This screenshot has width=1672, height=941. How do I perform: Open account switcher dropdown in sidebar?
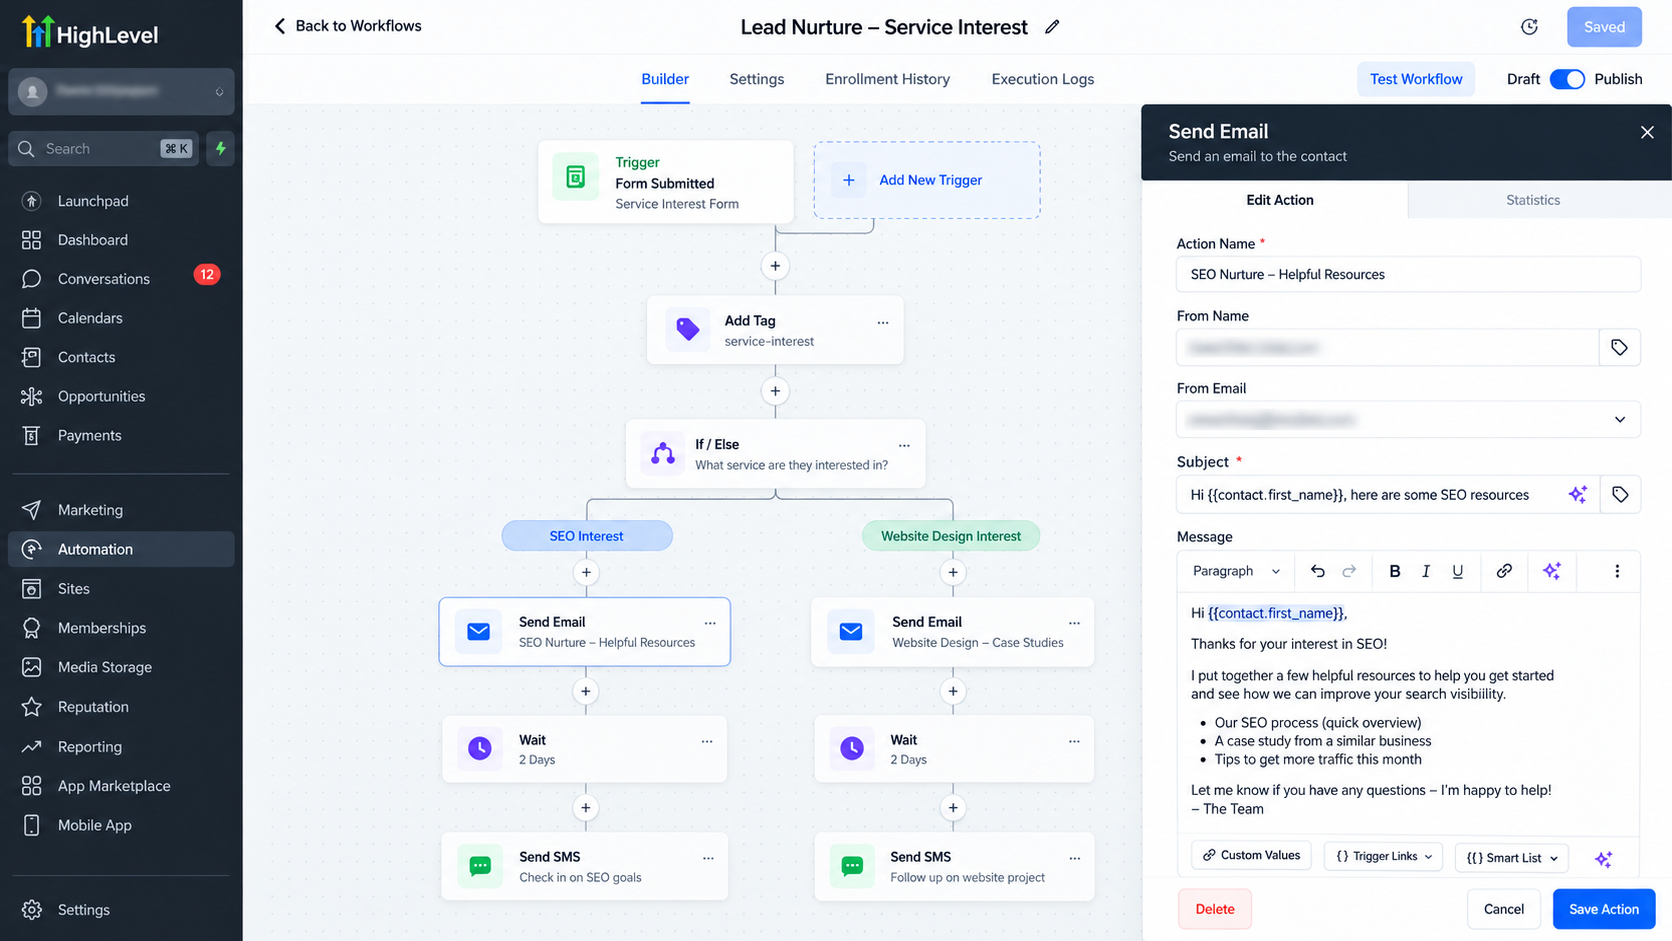(121, 91)
